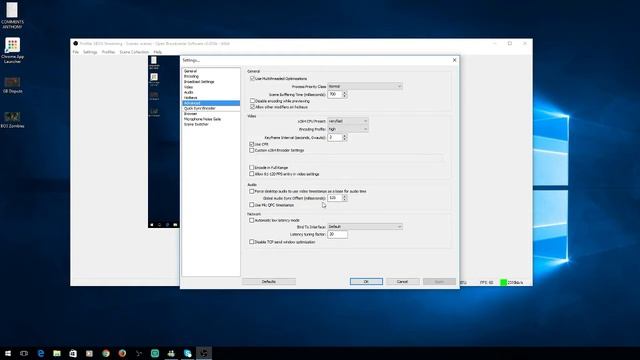Switch to the OBS taskbar icon

pos(204,353)
